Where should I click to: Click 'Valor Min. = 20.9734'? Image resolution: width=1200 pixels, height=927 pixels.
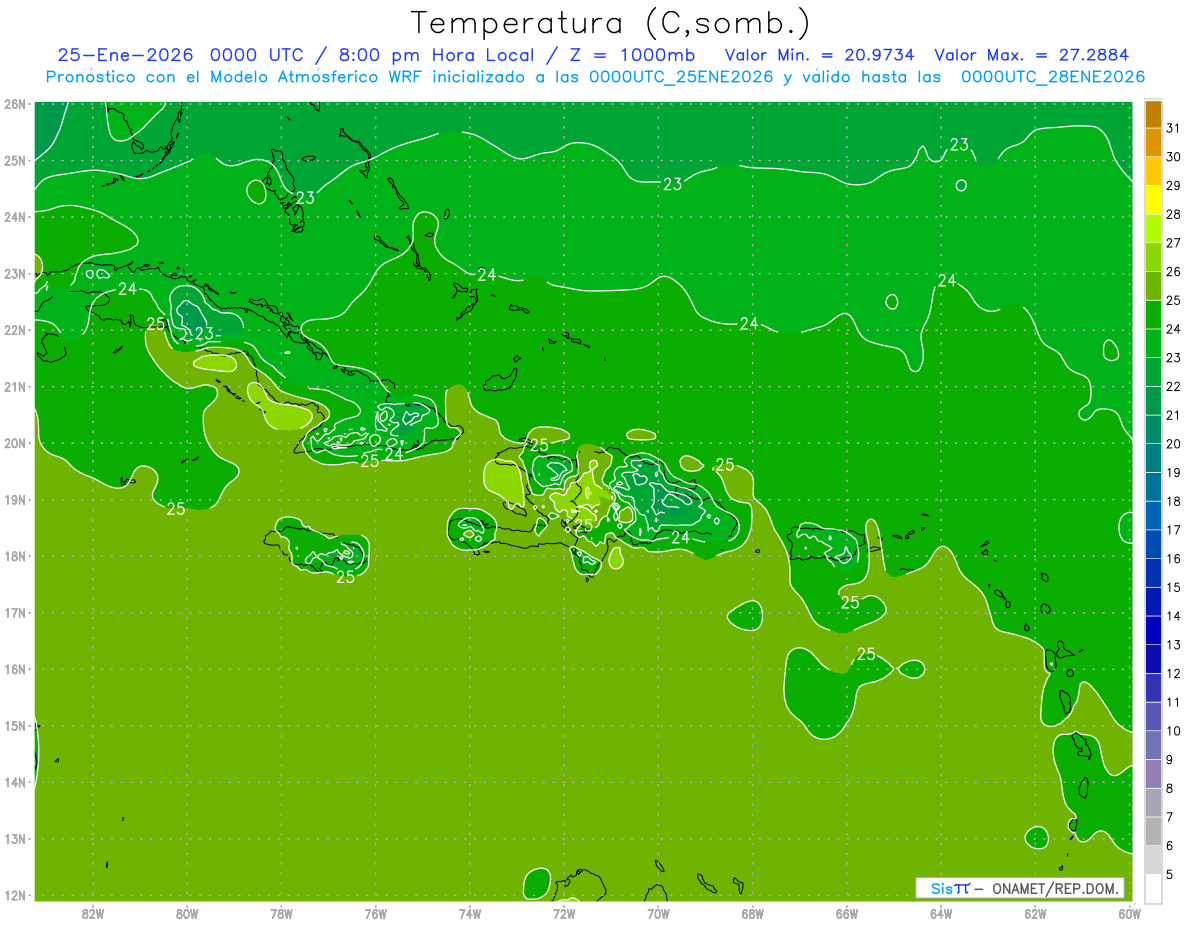pos(819,55)
